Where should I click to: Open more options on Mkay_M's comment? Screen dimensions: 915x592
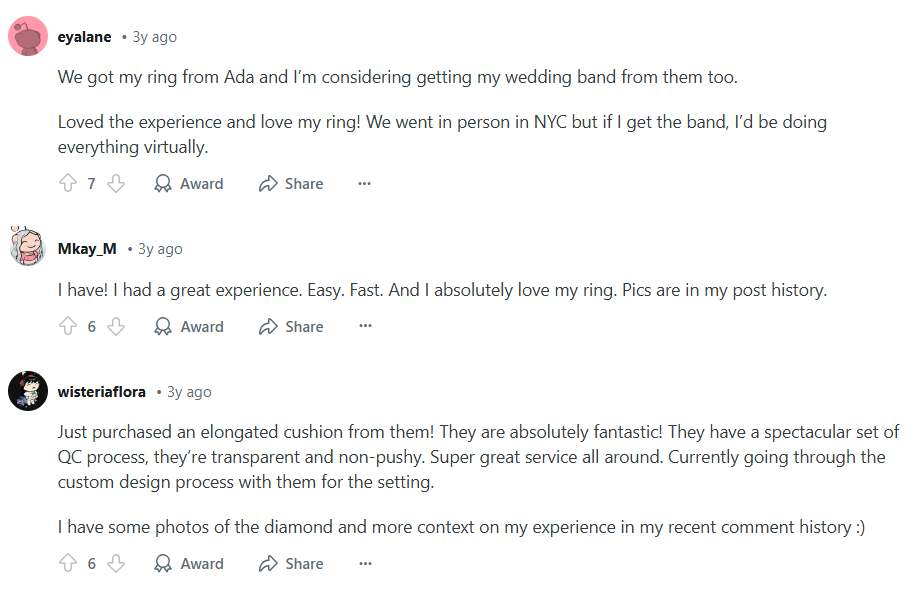click(x=365, y=327)
